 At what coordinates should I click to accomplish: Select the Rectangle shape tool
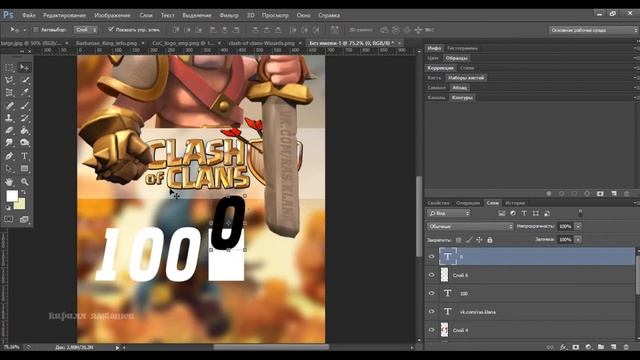click(x=24, y=169)
